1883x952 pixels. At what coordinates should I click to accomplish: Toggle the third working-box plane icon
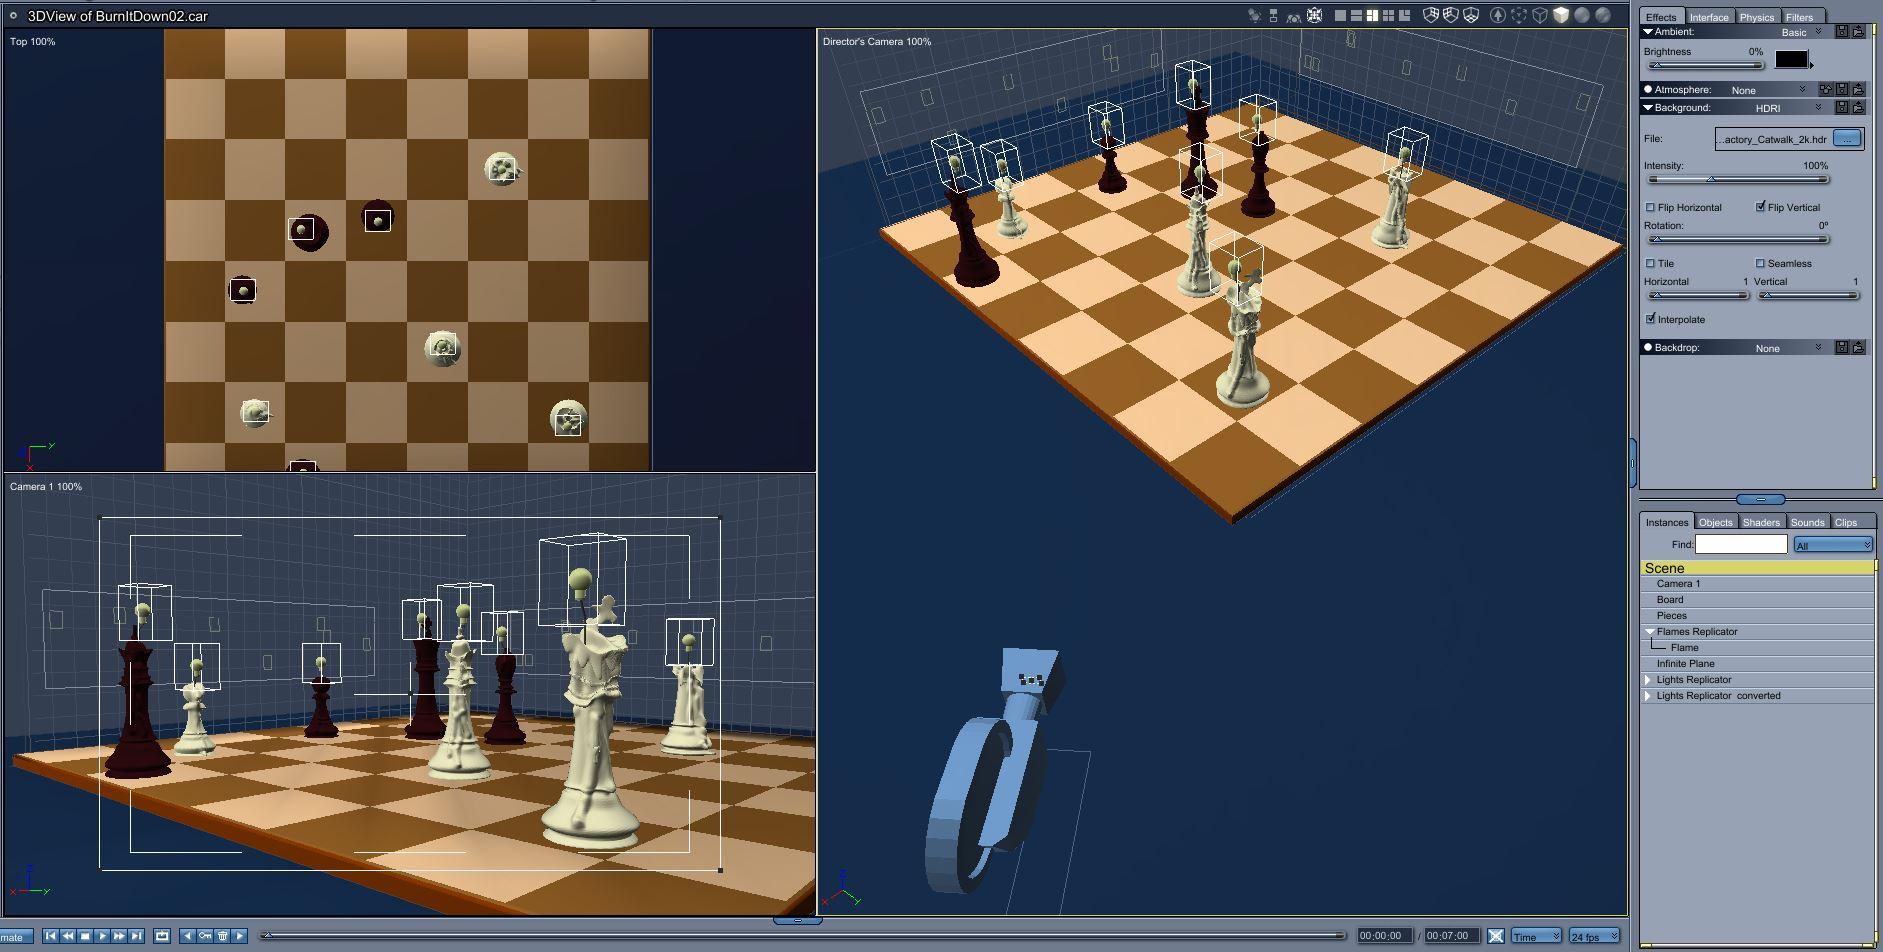click(x=1471, y=16)
